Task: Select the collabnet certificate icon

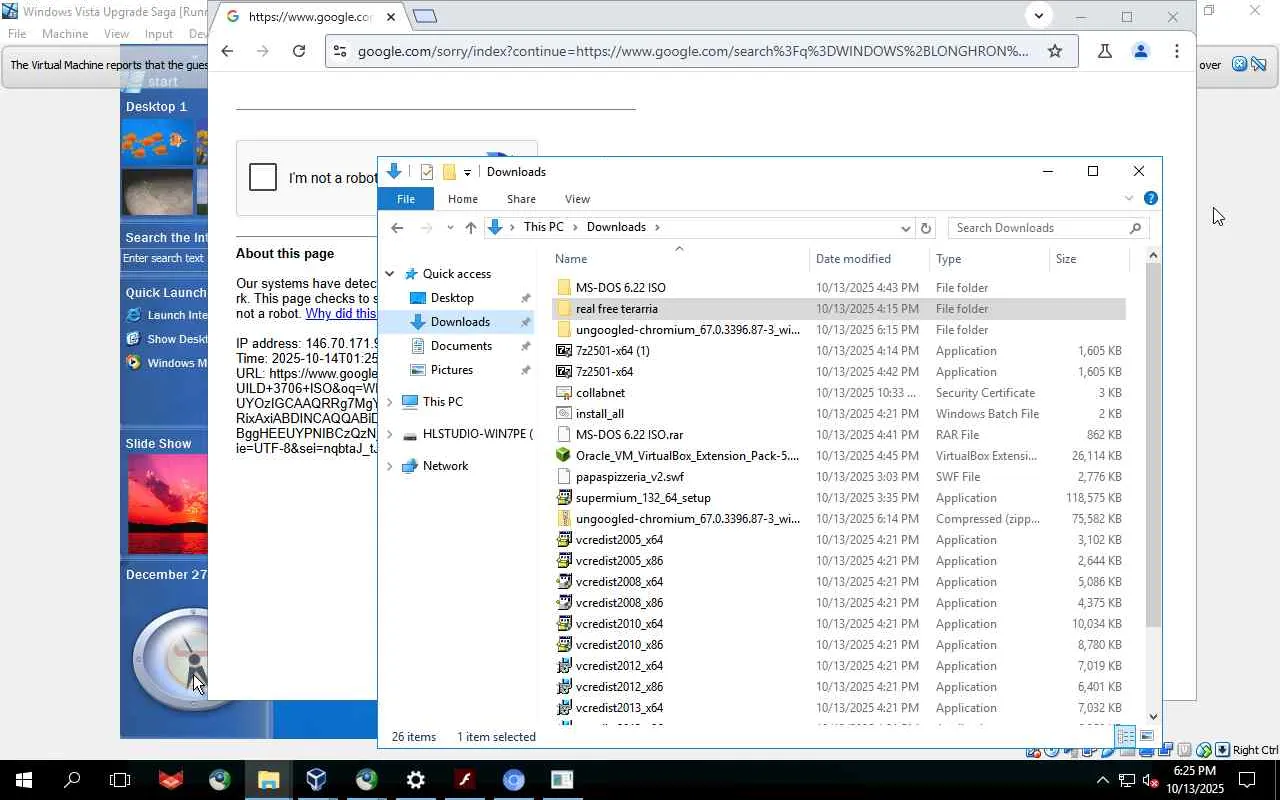Action: pos(563,393)
